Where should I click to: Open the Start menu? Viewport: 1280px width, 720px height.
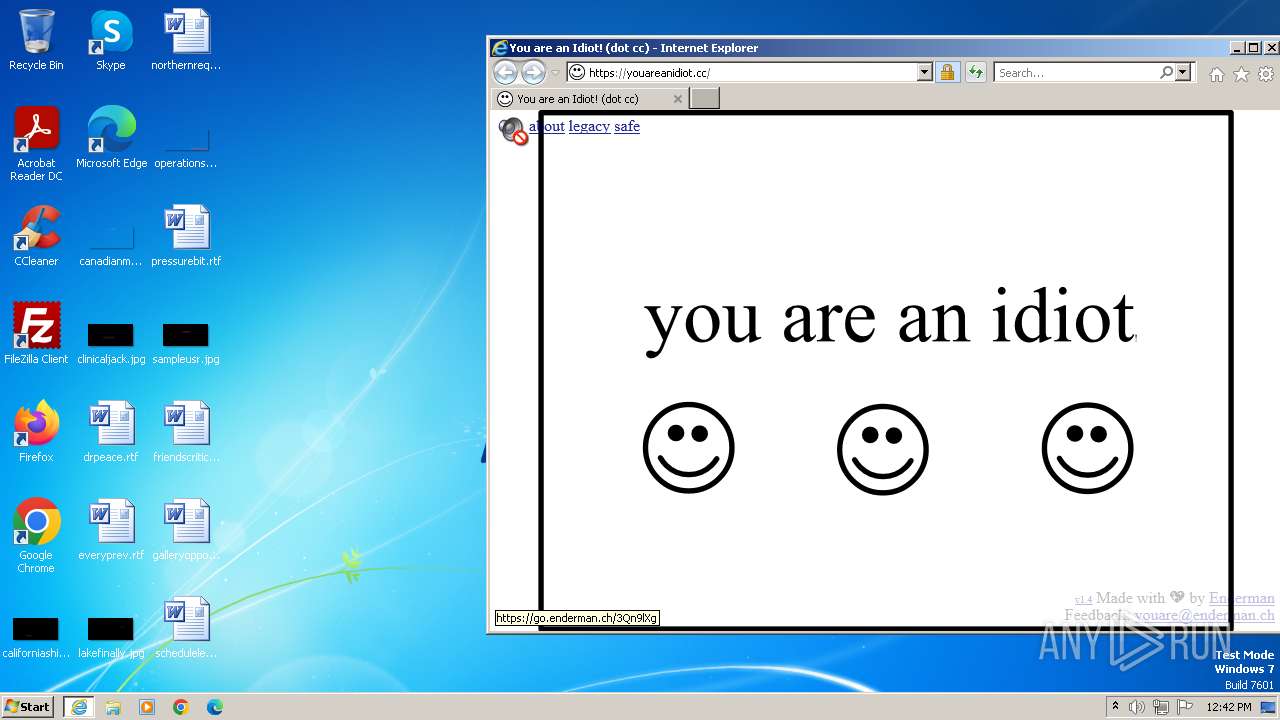27,706
